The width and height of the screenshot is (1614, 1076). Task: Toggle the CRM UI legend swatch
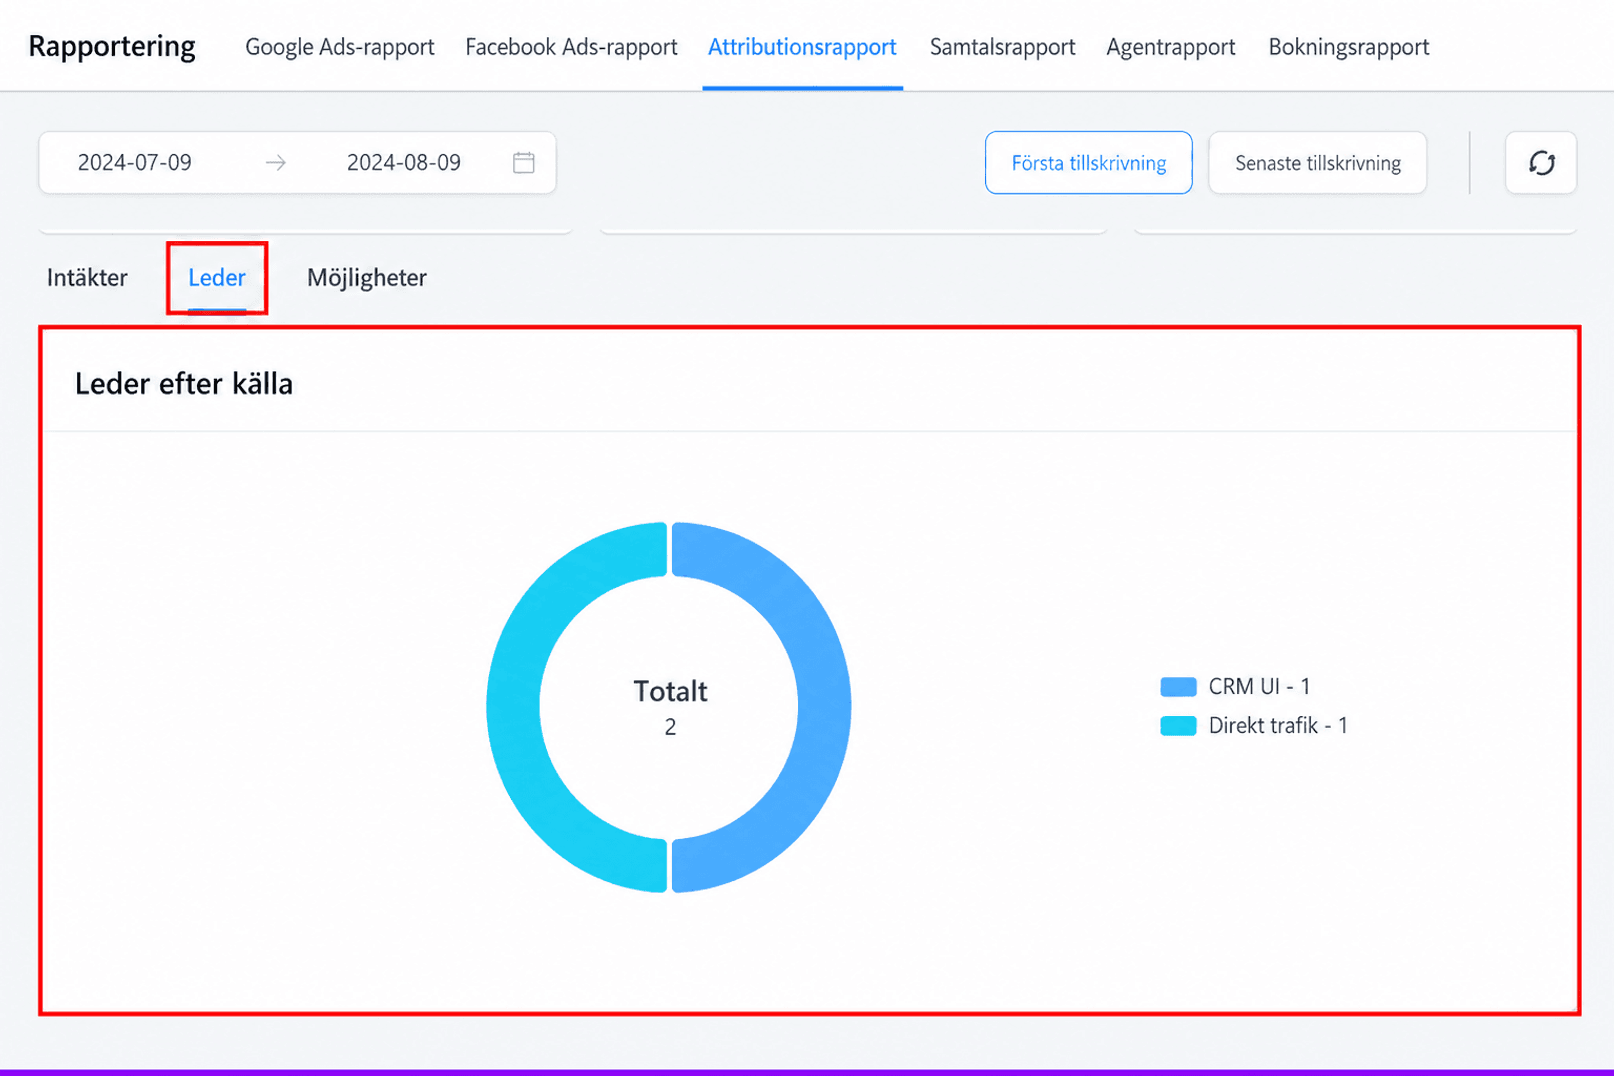click(x=1178, y=687)
